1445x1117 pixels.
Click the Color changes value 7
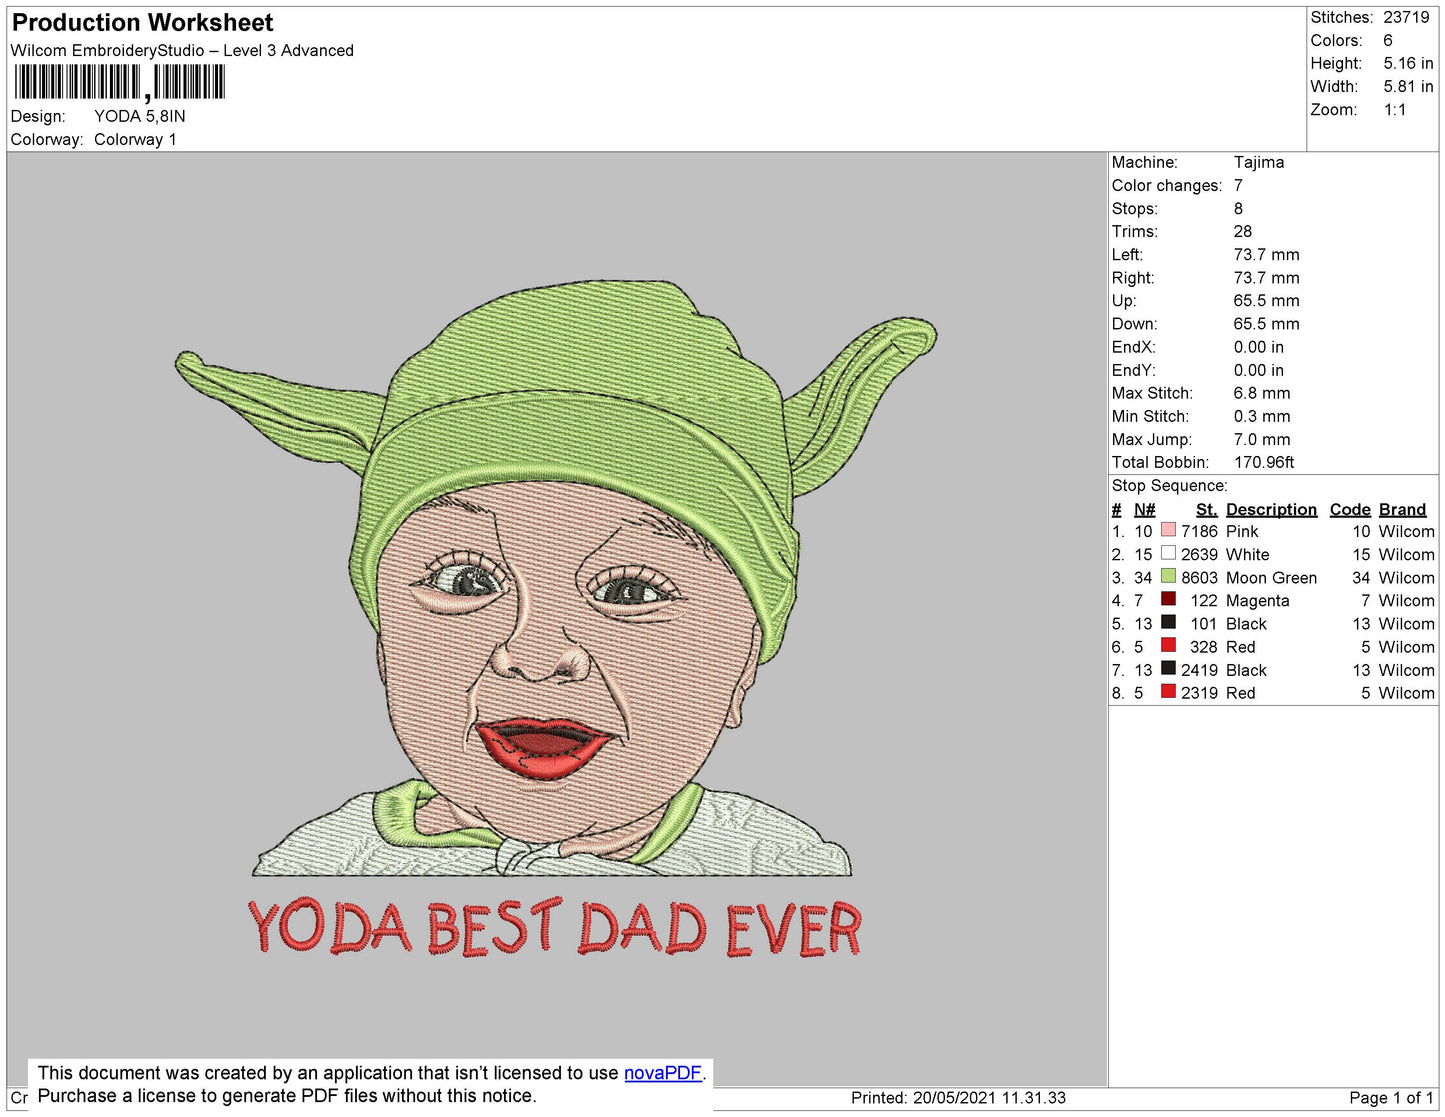point(1238,185)
